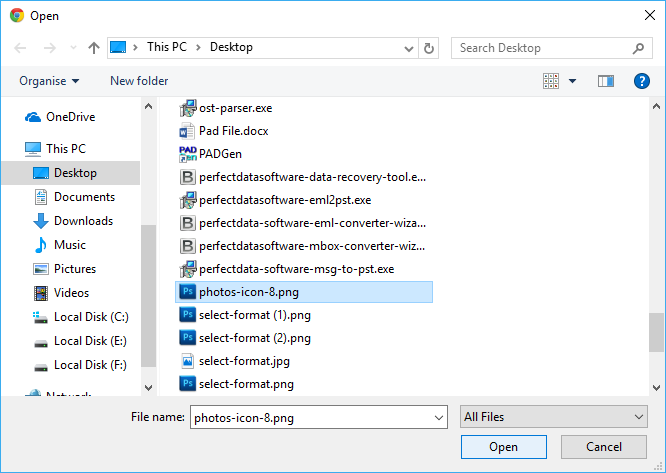Go up one folder level

[x=93, y=48]
